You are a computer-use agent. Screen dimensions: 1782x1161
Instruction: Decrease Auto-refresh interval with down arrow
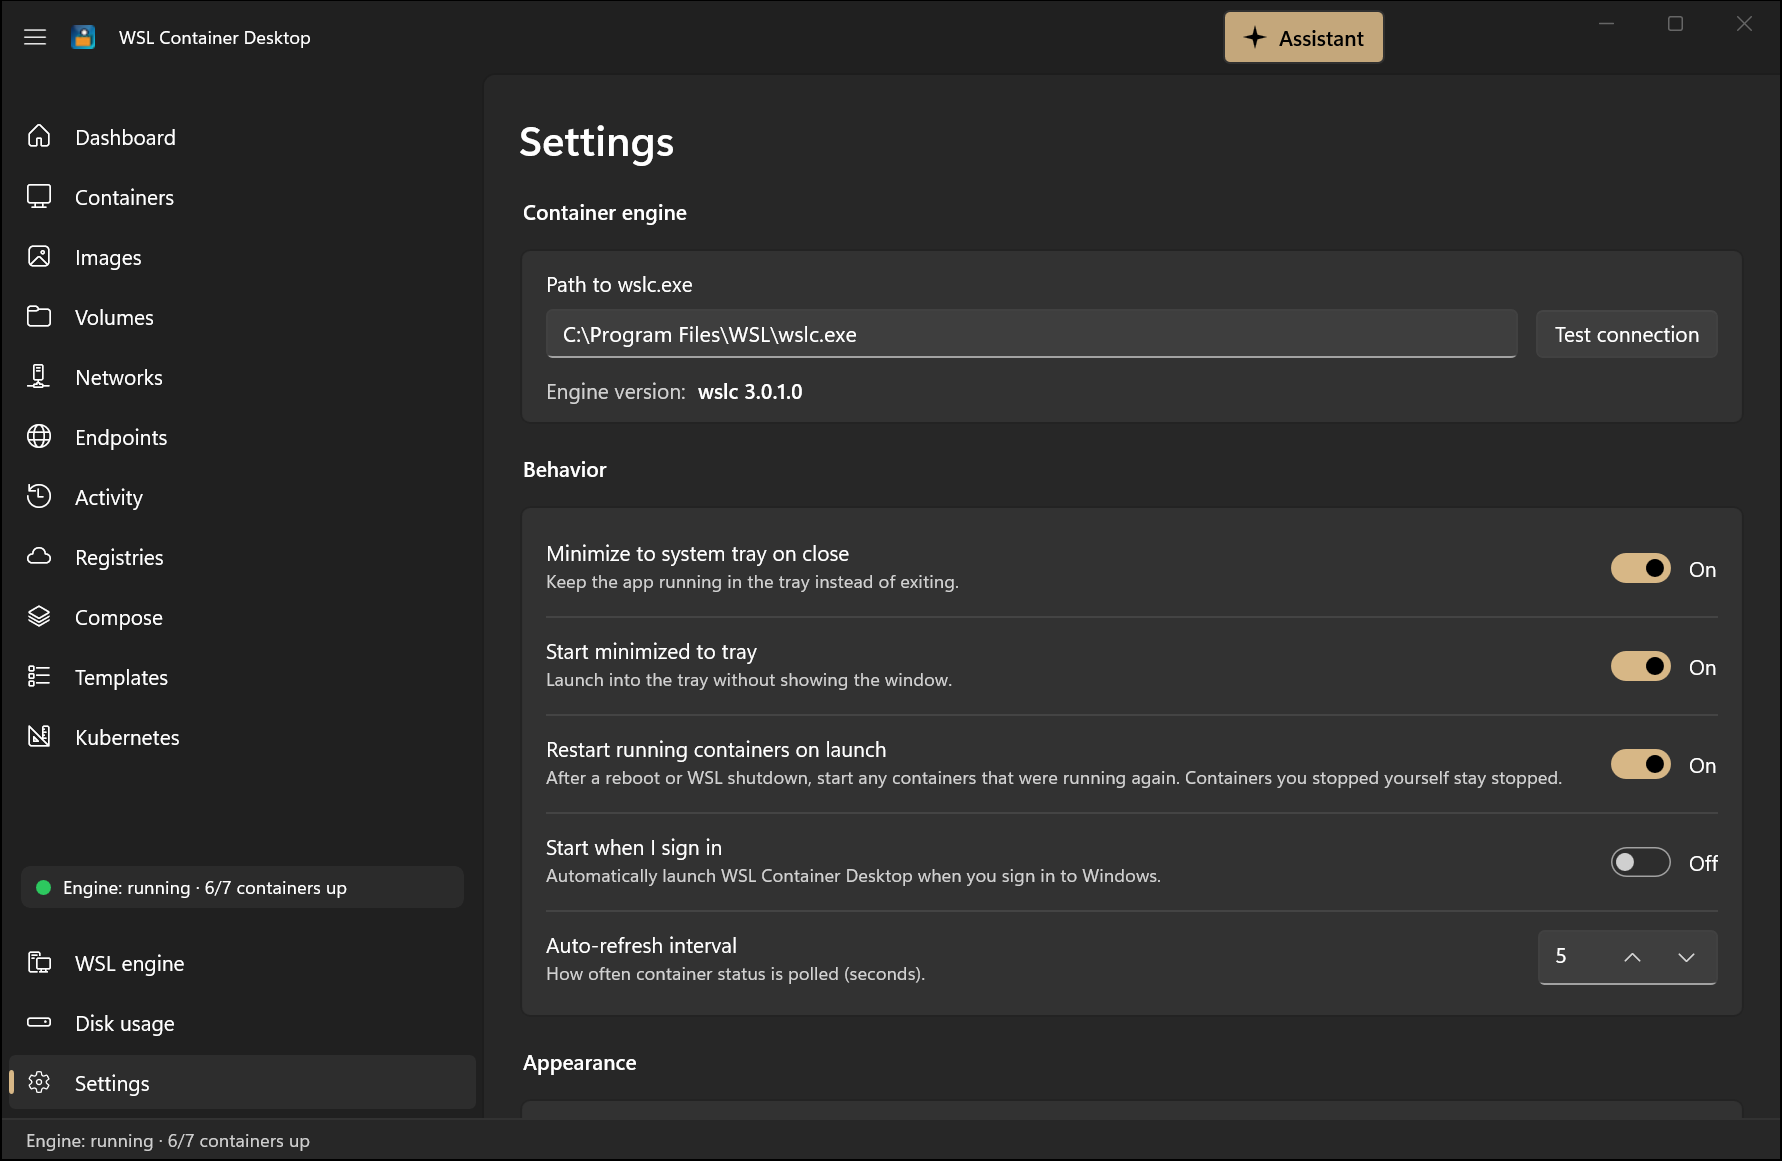pos(1686,957)
